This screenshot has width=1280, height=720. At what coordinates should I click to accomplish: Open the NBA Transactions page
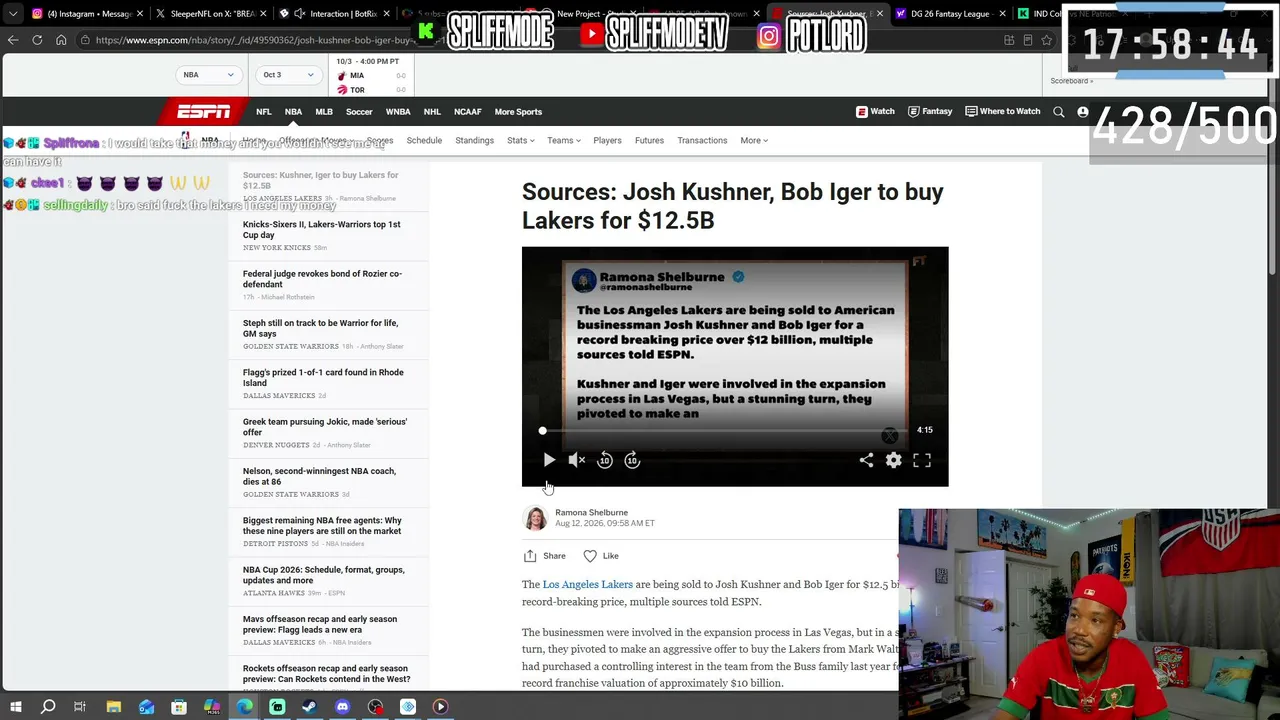click(x=702, y=141)
